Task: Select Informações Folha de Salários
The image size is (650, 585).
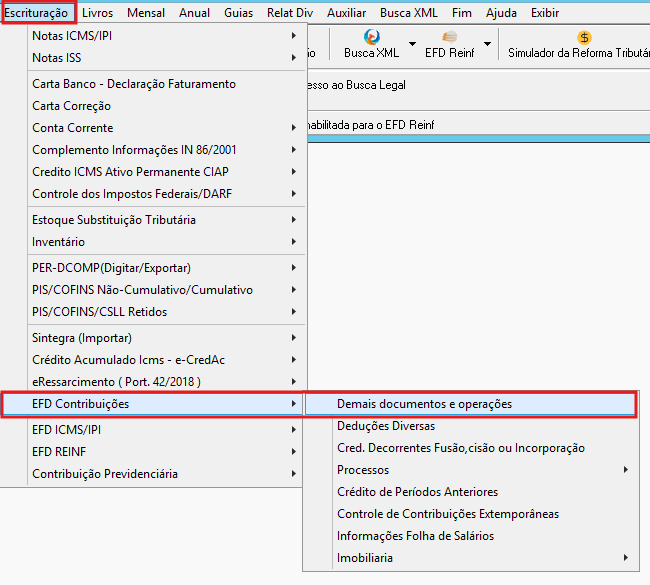Action: [x=470, y=536]
